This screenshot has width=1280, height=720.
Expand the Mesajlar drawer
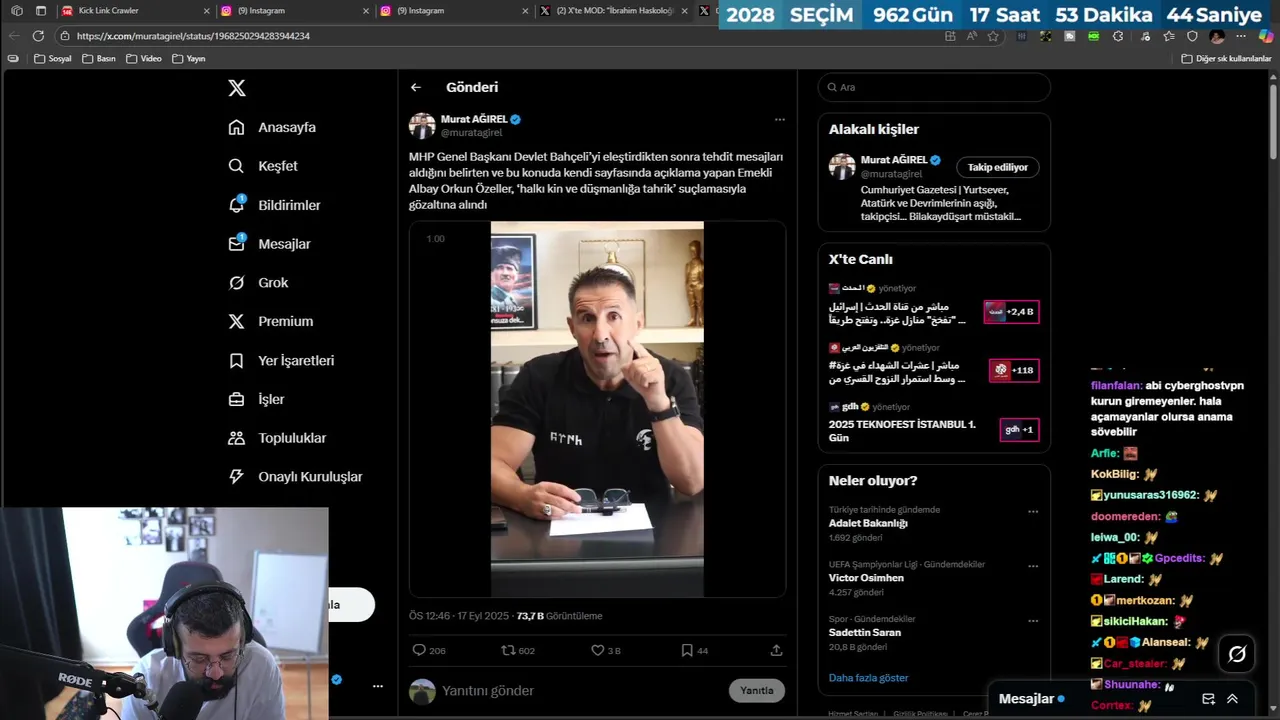click(x=1233, y=699)
